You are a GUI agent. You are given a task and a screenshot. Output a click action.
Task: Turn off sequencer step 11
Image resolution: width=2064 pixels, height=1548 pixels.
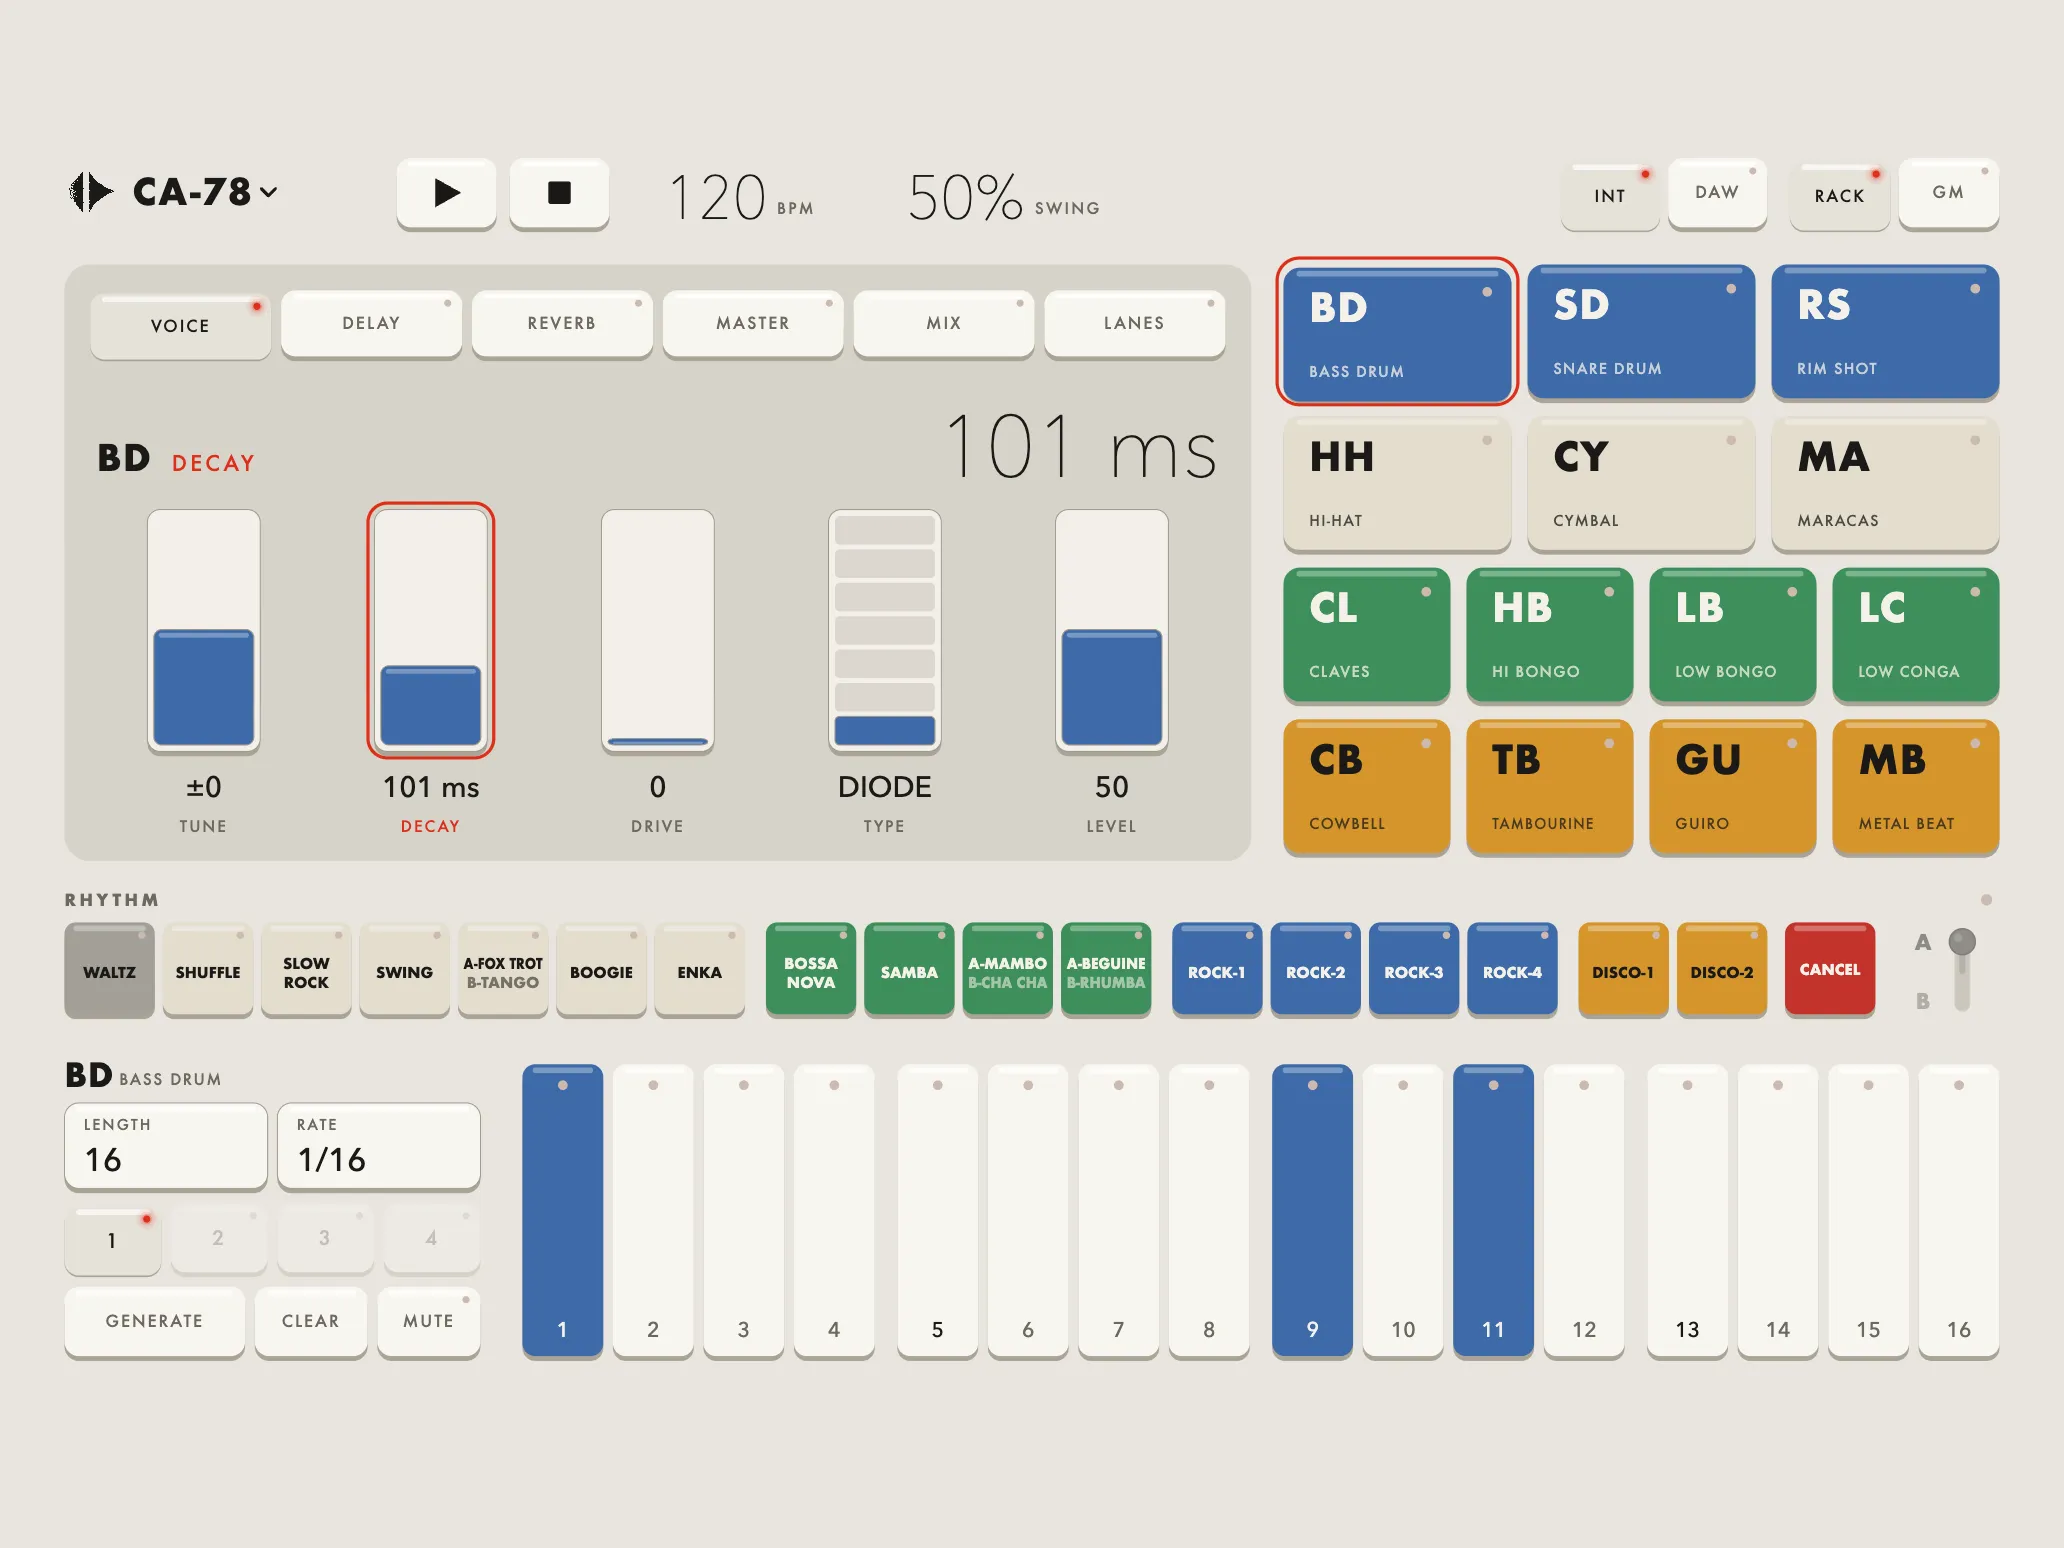point(1493,1210)
